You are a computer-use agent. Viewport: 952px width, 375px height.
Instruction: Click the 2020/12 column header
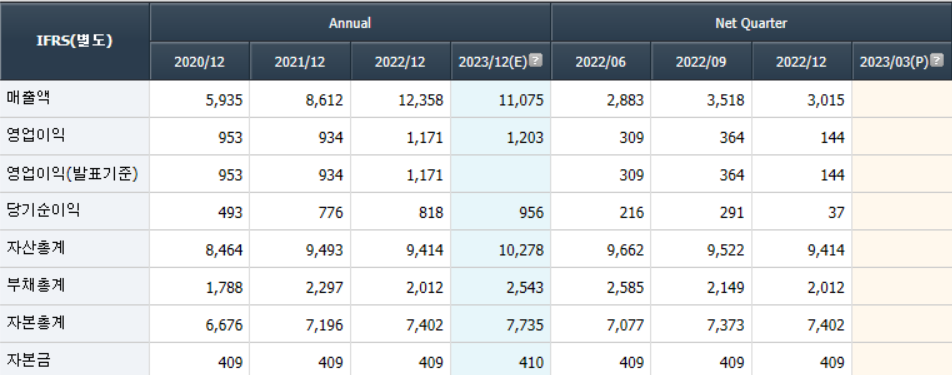[x=199, y=62]
